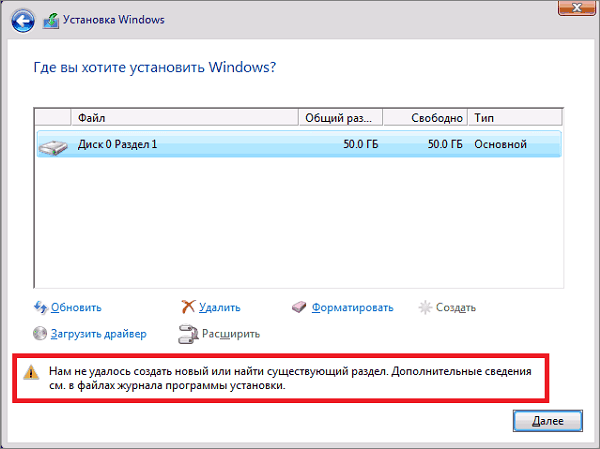Click the blue back arrow button
The height and width of the screenshot is (449, 600).
click(23, 20)
